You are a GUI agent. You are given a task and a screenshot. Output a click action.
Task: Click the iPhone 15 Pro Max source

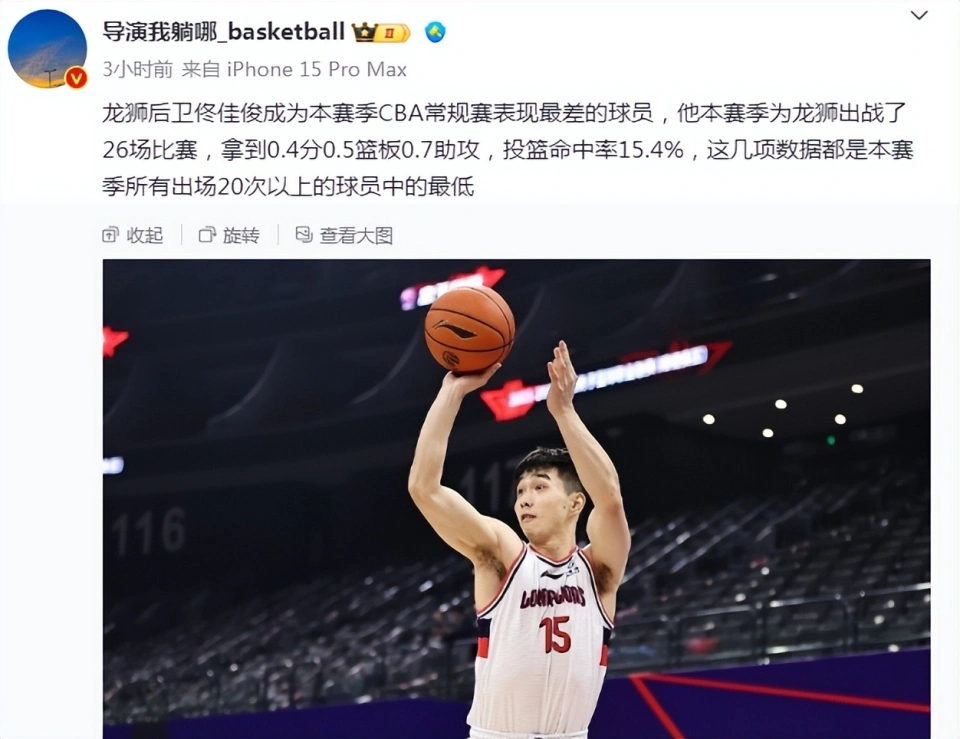317,69
